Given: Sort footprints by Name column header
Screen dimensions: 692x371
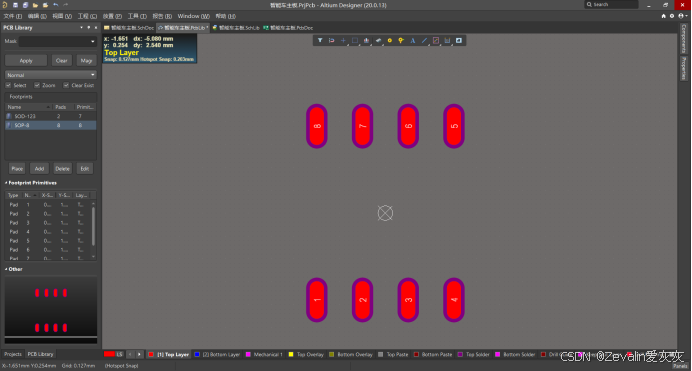Looking at the screenshot, I should pyautogui.click(x=28, y=107).
